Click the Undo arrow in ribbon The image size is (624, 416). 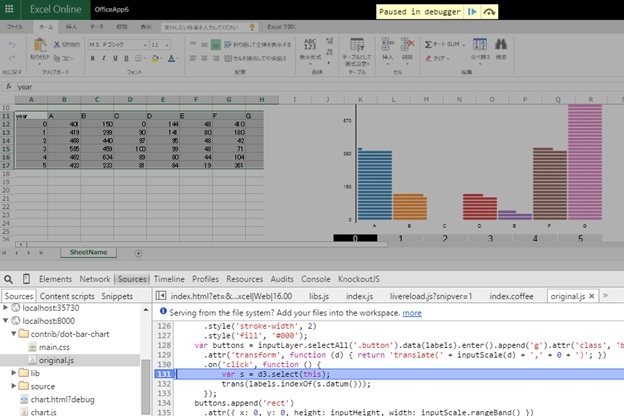[12, 45]
